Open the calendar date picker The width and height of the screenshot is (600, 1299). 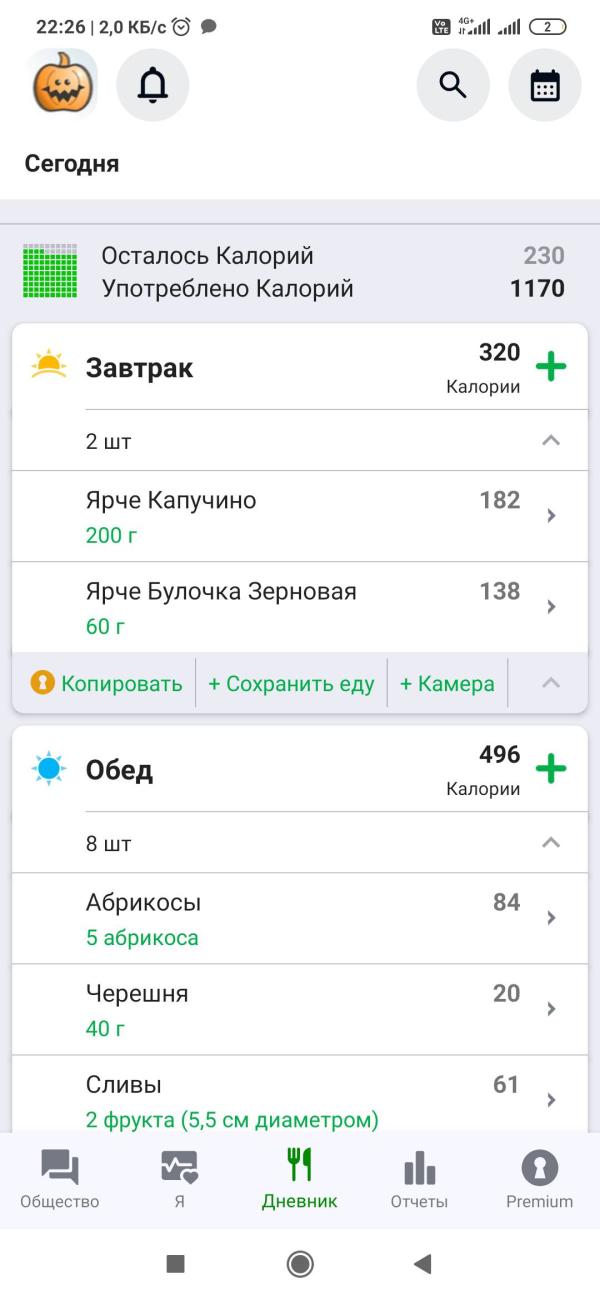pyautogui.click(x=545, y=86)
